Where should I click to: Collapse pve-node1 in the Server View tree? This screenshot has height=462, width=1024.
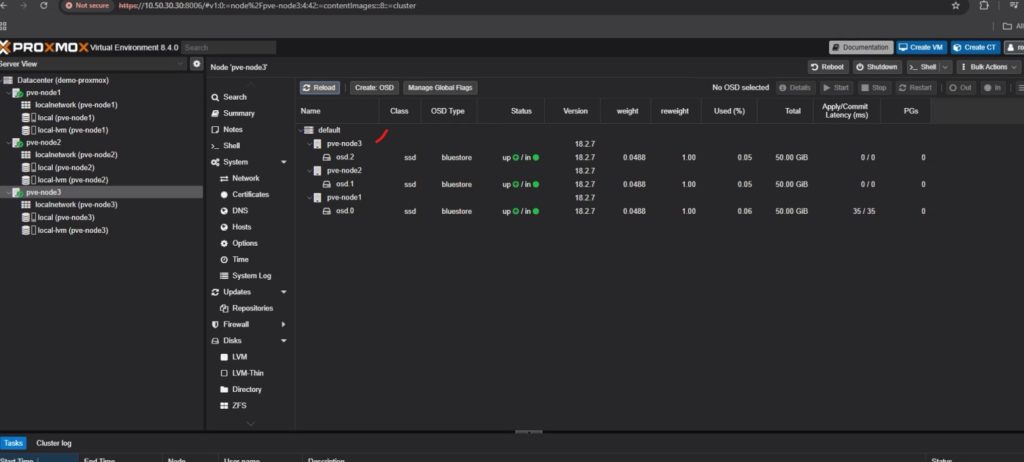point(7,93)
